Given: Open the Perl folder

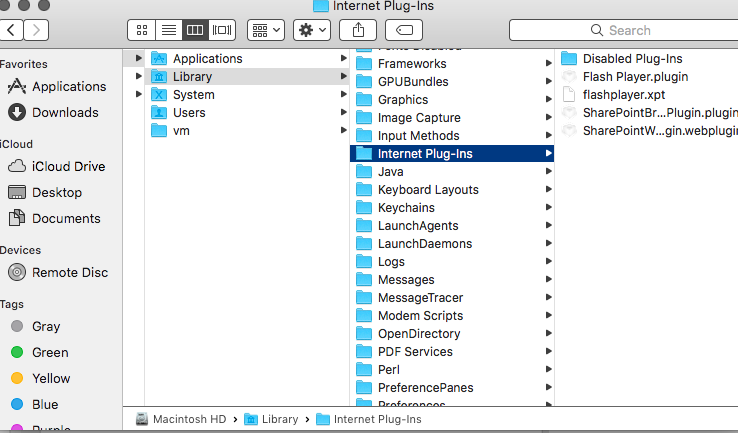Looking at the screenshot, I should (x=452, y=369).
